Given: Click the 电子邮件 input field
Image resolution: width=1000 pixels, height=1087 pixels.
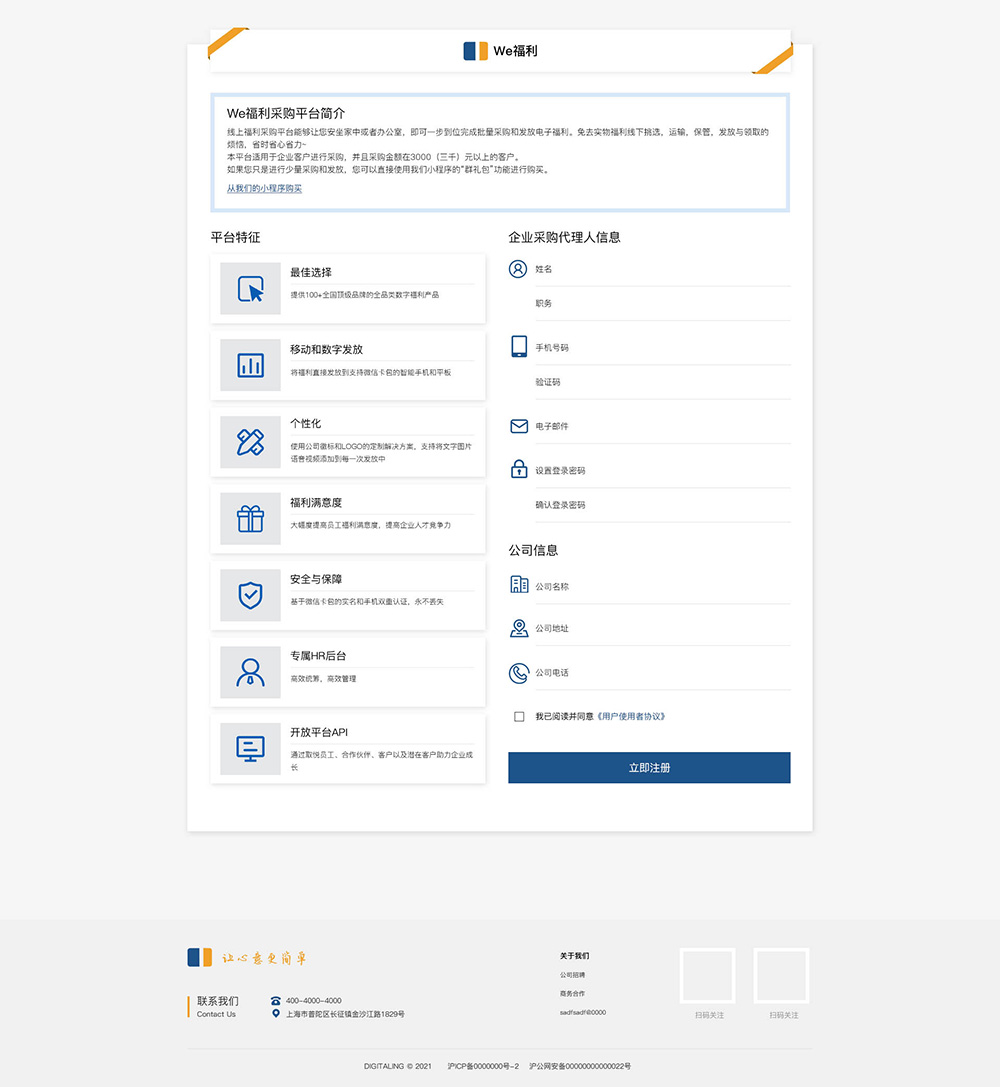Looking at the screenshot, I should pyautogui.click(x=660, y=426).
